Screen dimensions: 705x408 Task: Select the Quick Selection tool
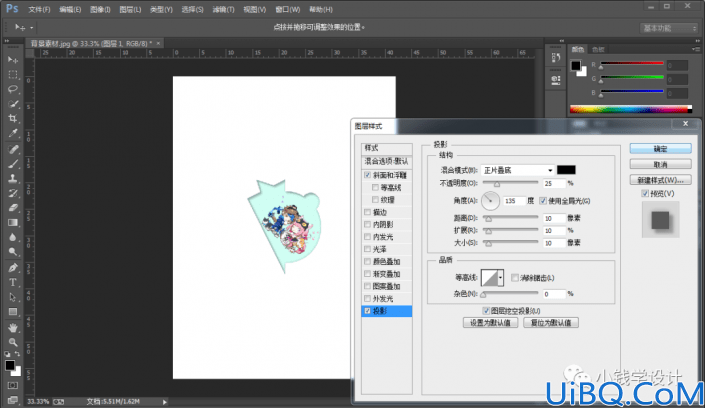click(13, 104)
